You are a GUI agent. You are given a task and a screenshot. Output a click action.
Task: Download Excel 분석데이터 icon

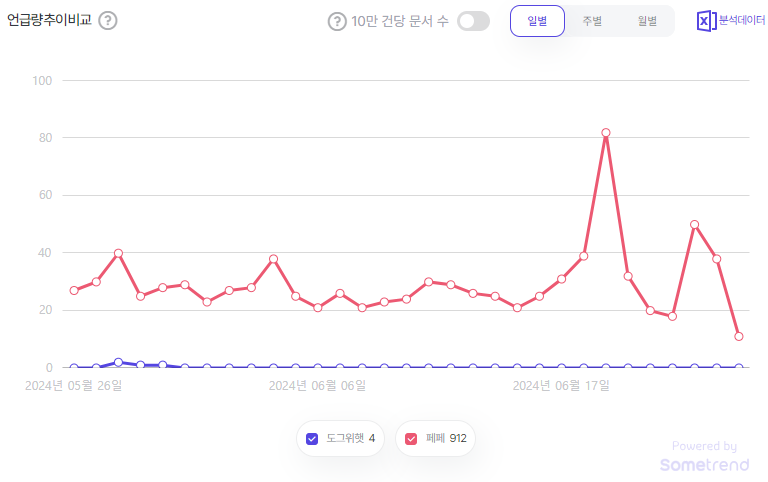706,21
